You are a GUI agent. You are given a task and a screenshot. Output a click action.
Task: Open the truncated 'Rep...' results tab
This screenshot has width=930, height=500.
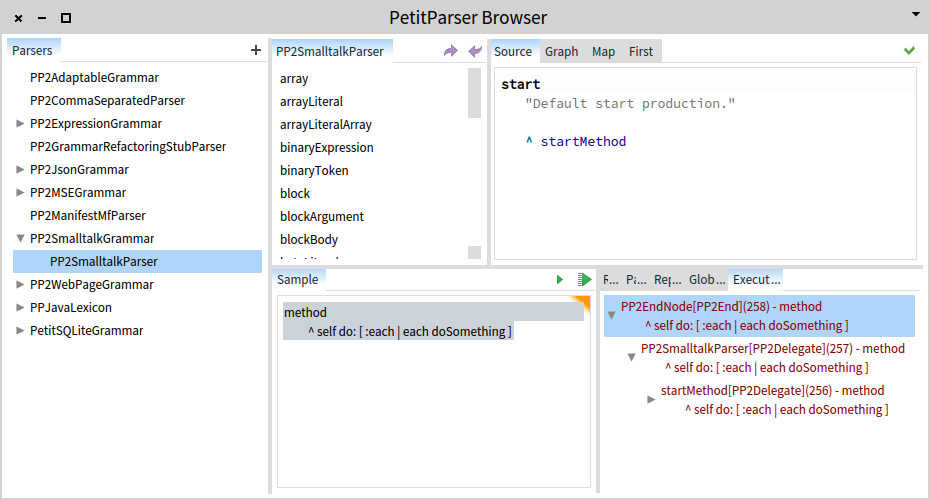click(667, 279)
